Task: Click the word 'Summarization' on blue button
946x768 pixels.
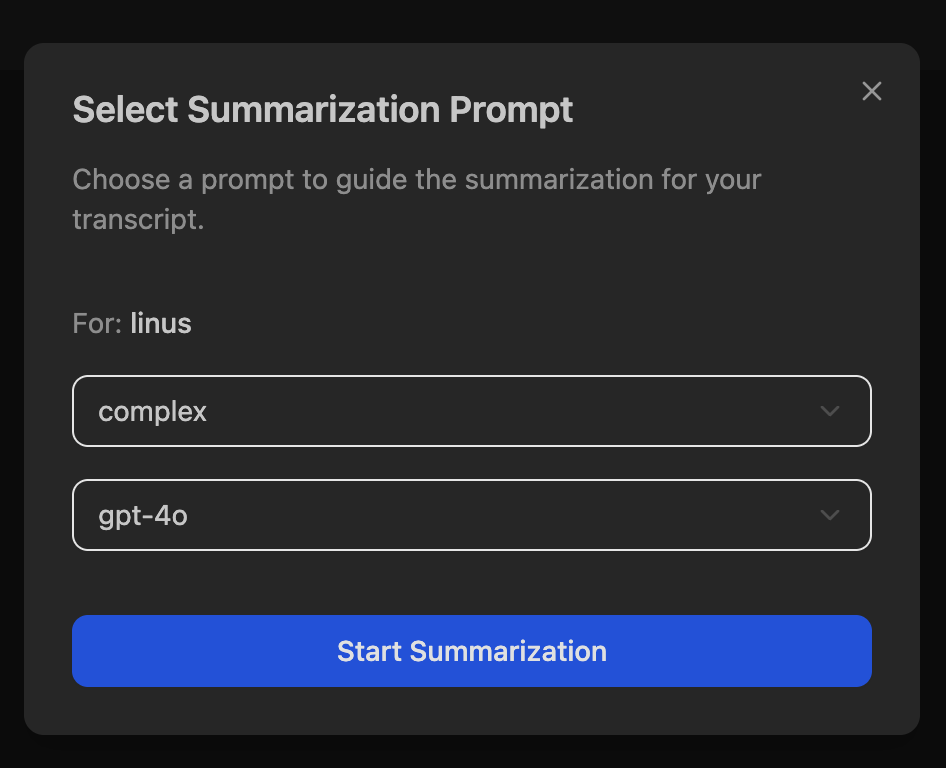Action: point(508,652)
